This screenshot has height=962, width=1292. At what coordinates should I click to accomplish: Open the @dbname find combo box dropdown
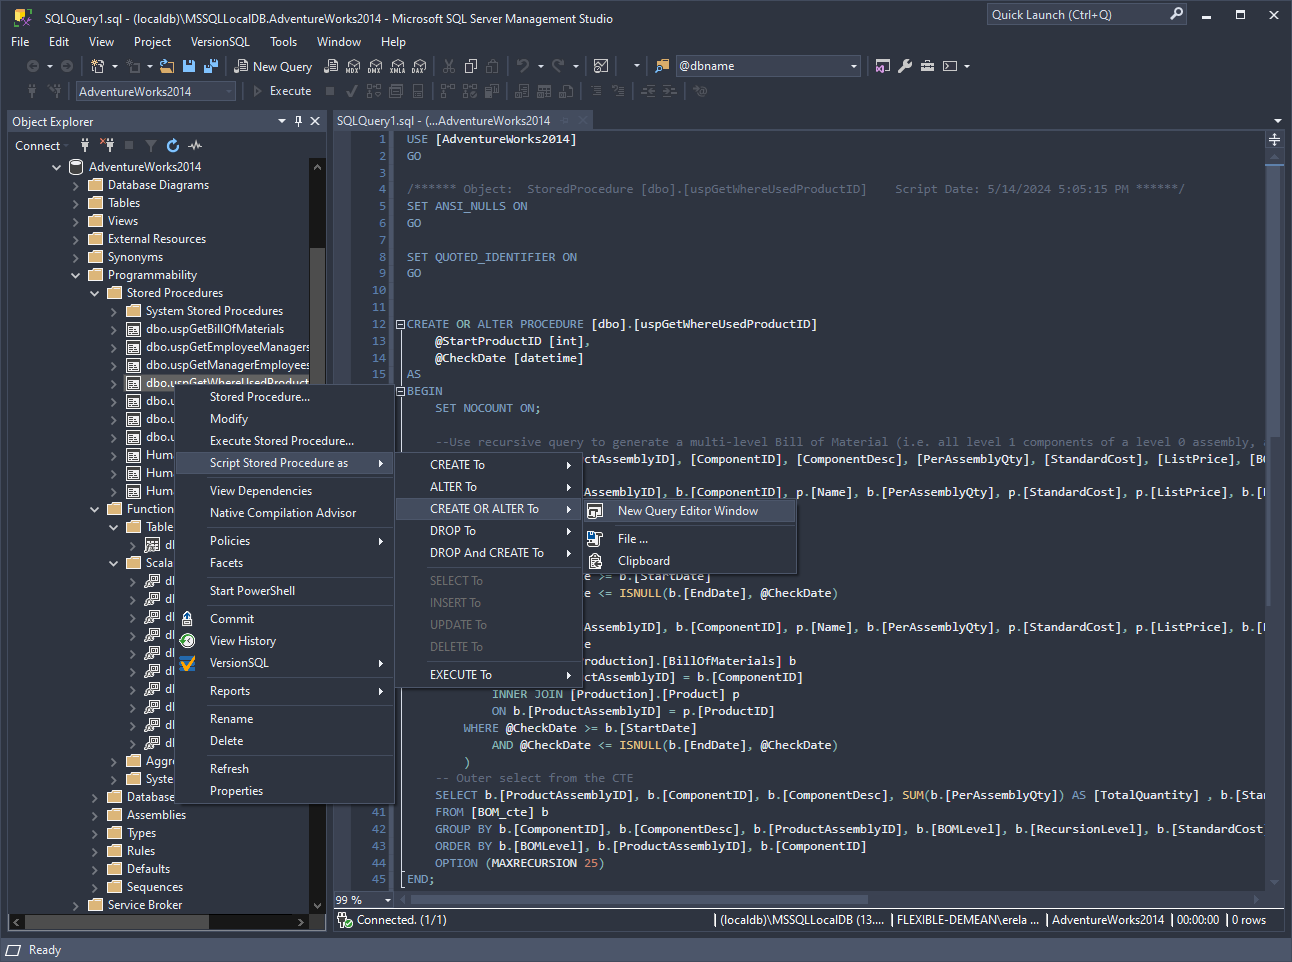point(853,66)
